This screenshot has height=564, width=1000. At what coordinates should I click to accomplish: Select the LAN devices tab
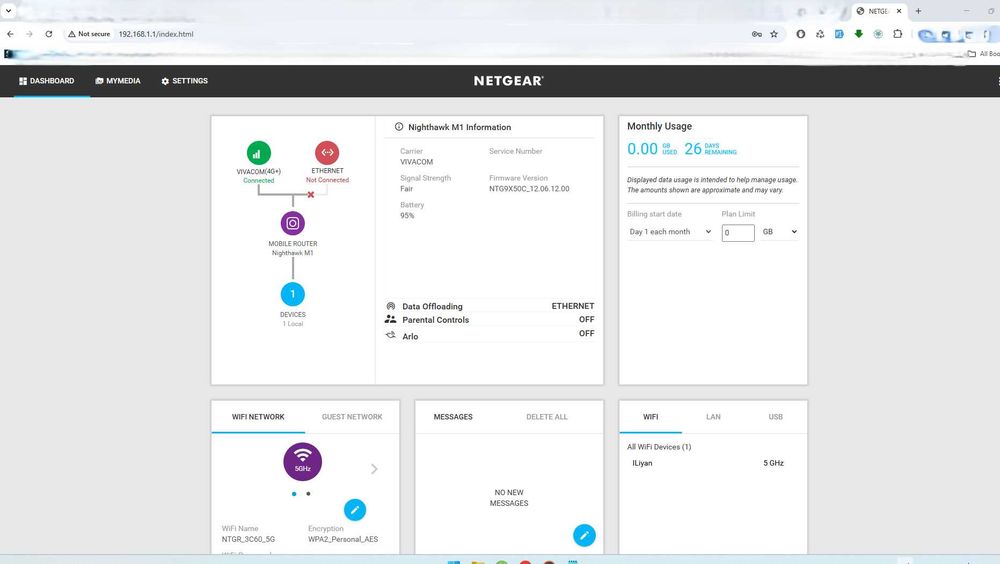click(x=713, y=417)
